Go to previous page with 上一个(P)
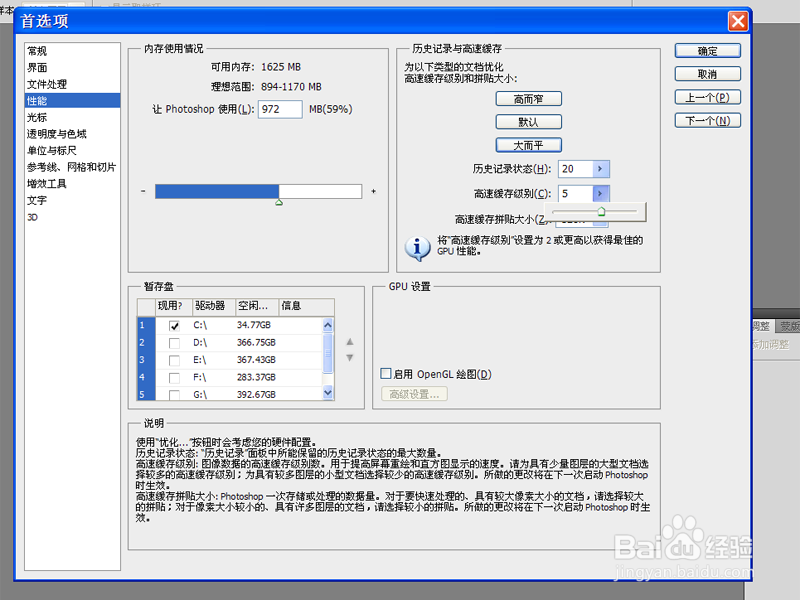Image resolution: width=800 pixels, height=600 pixels. click(x=708, y=97)
